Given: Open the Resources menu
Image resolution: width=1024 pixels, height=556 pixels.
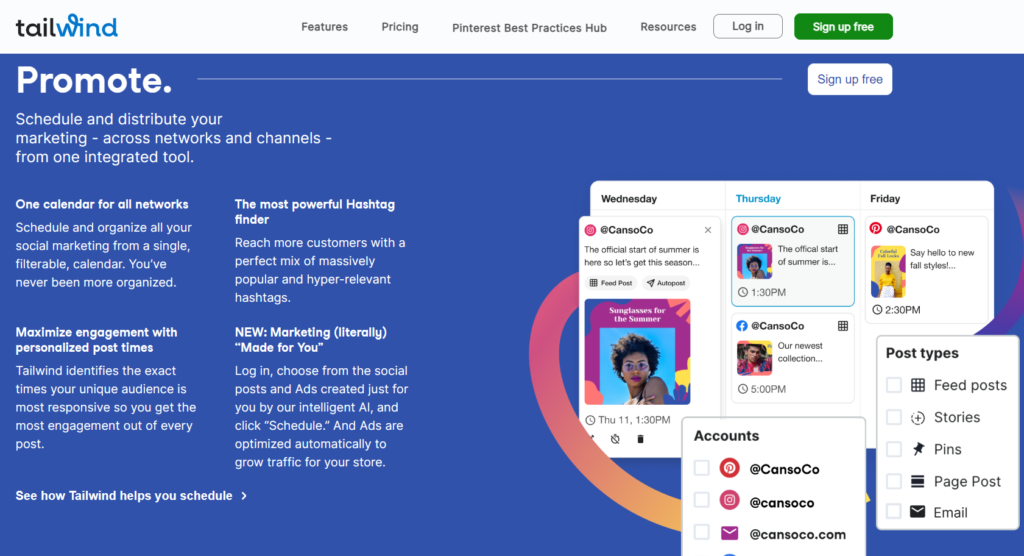Looking at the screenshot, I should click(x=668, y=27).
